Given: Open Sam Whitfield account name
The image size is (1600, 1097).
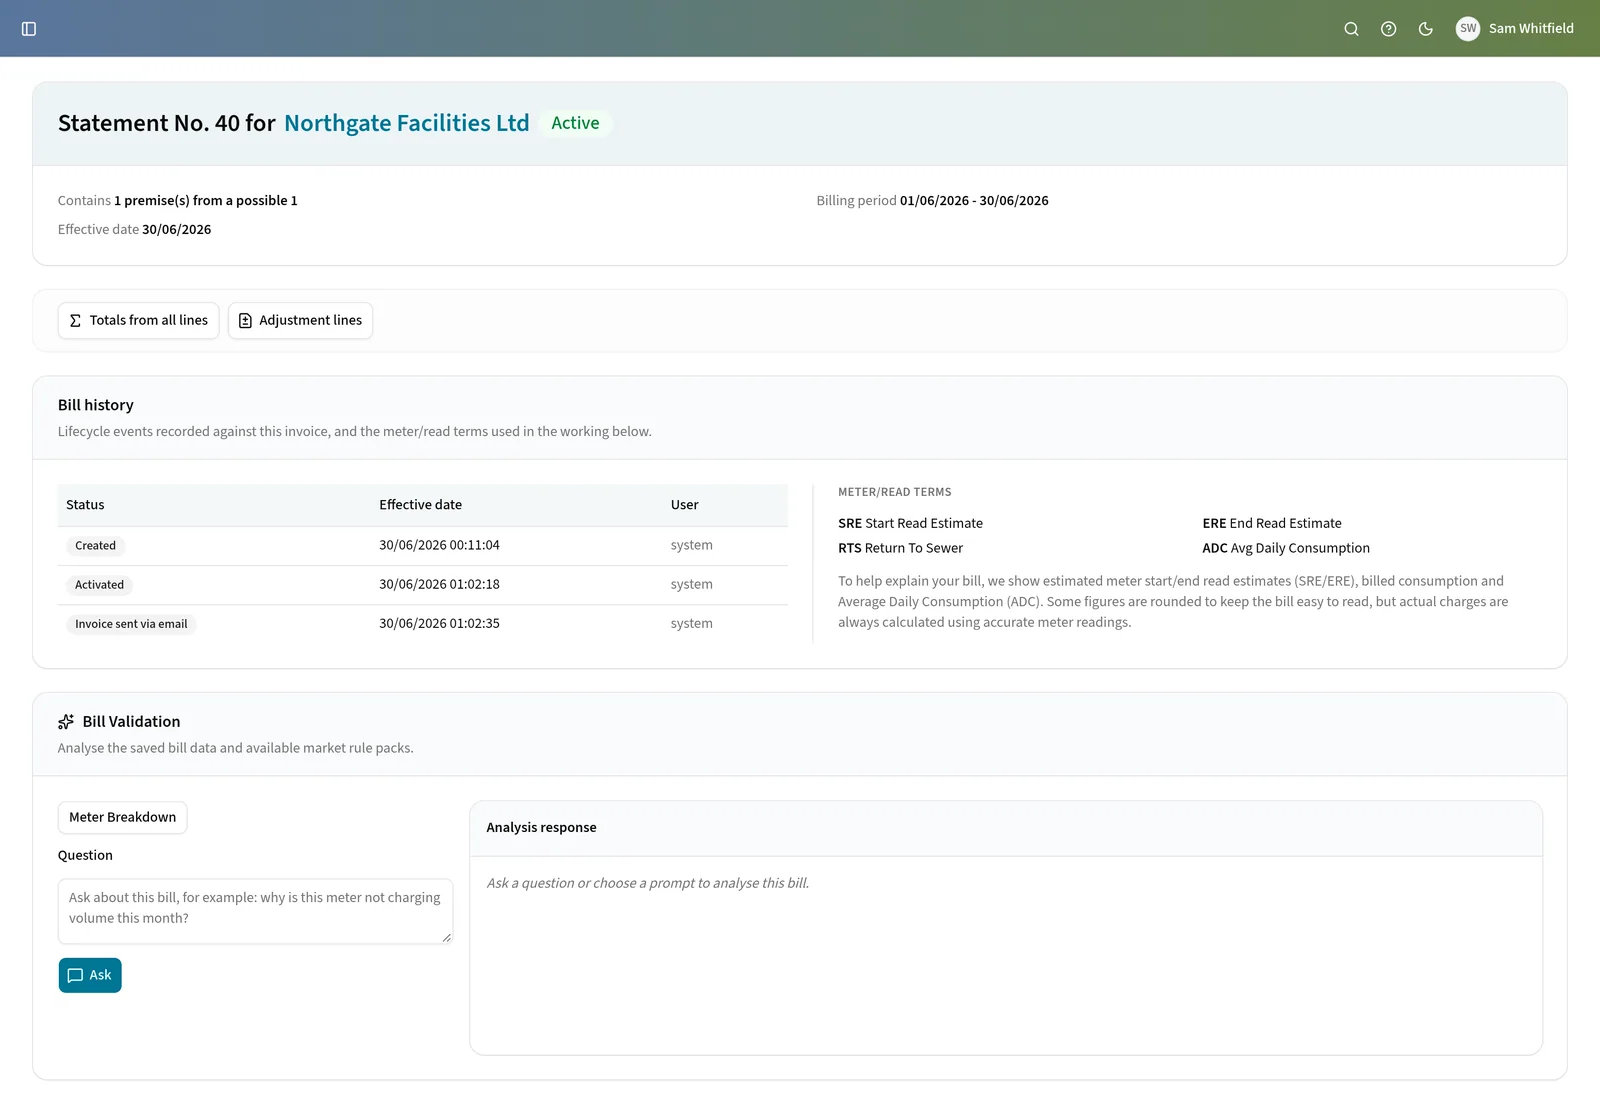Looking at the screenshot, I should [1531, 29].
